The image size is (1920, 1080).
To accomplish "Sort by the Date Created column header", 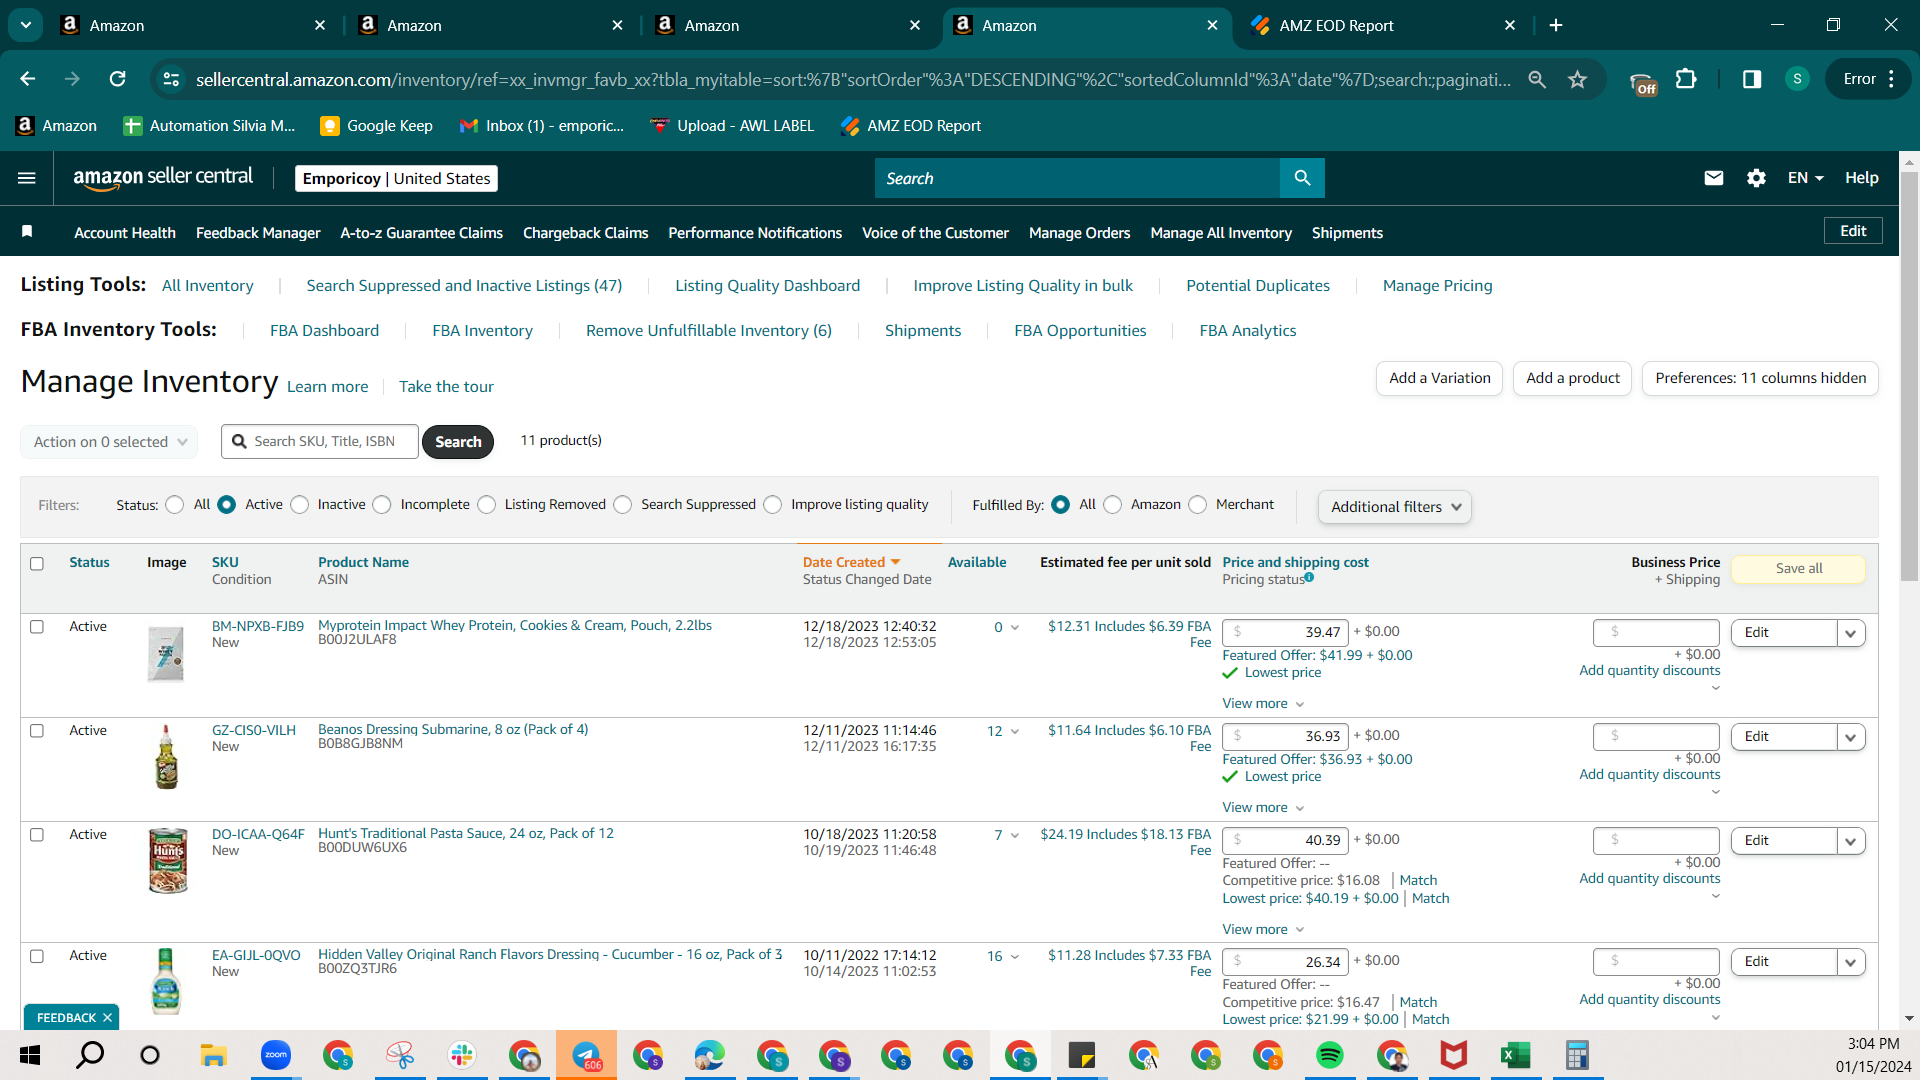I will coord(851,563).
